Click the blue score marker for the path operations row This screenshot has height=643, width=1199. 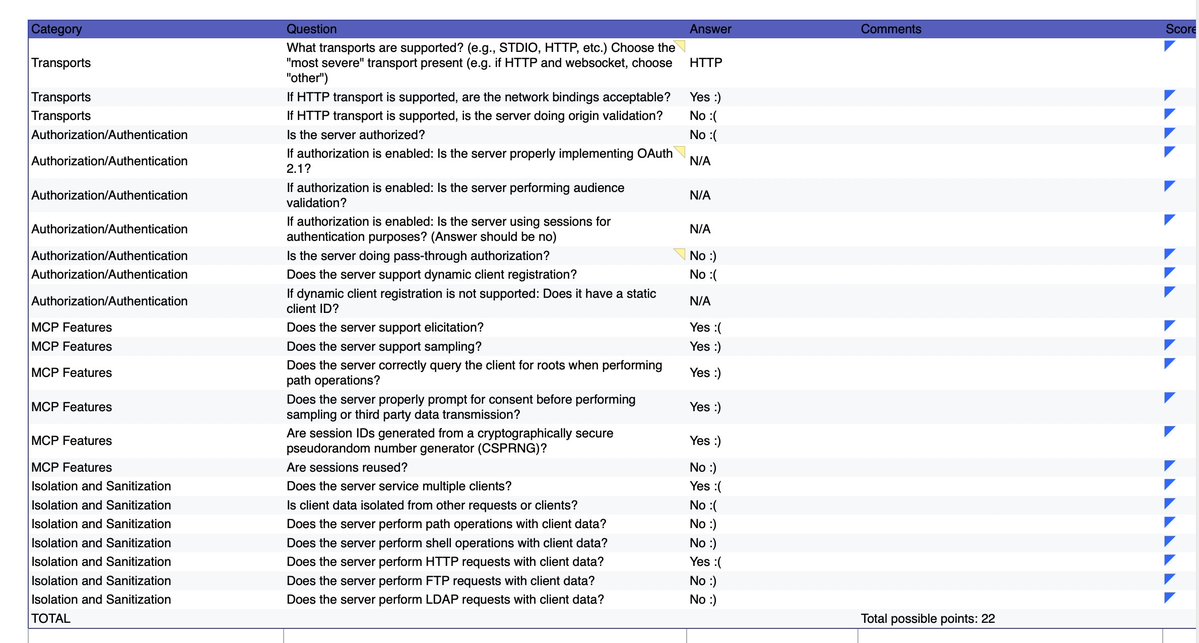(x=1169, y=522)
